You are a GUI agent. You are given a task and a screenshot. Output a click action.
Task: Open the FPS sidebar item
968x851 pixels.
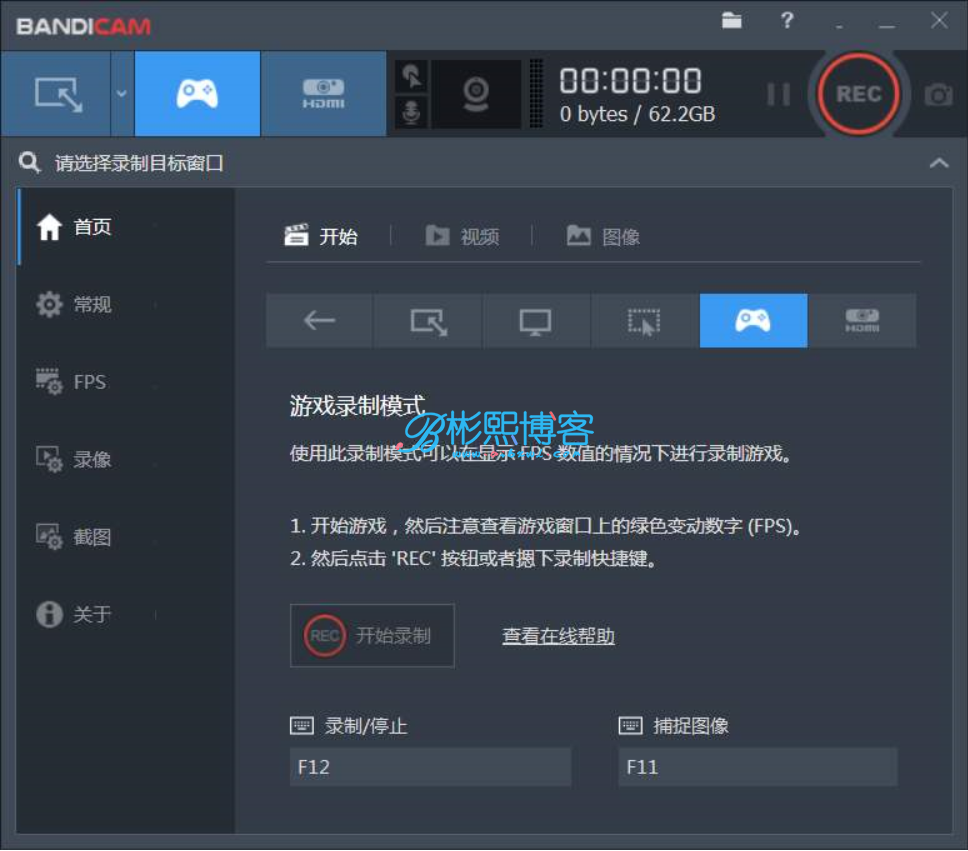[125, 382]
